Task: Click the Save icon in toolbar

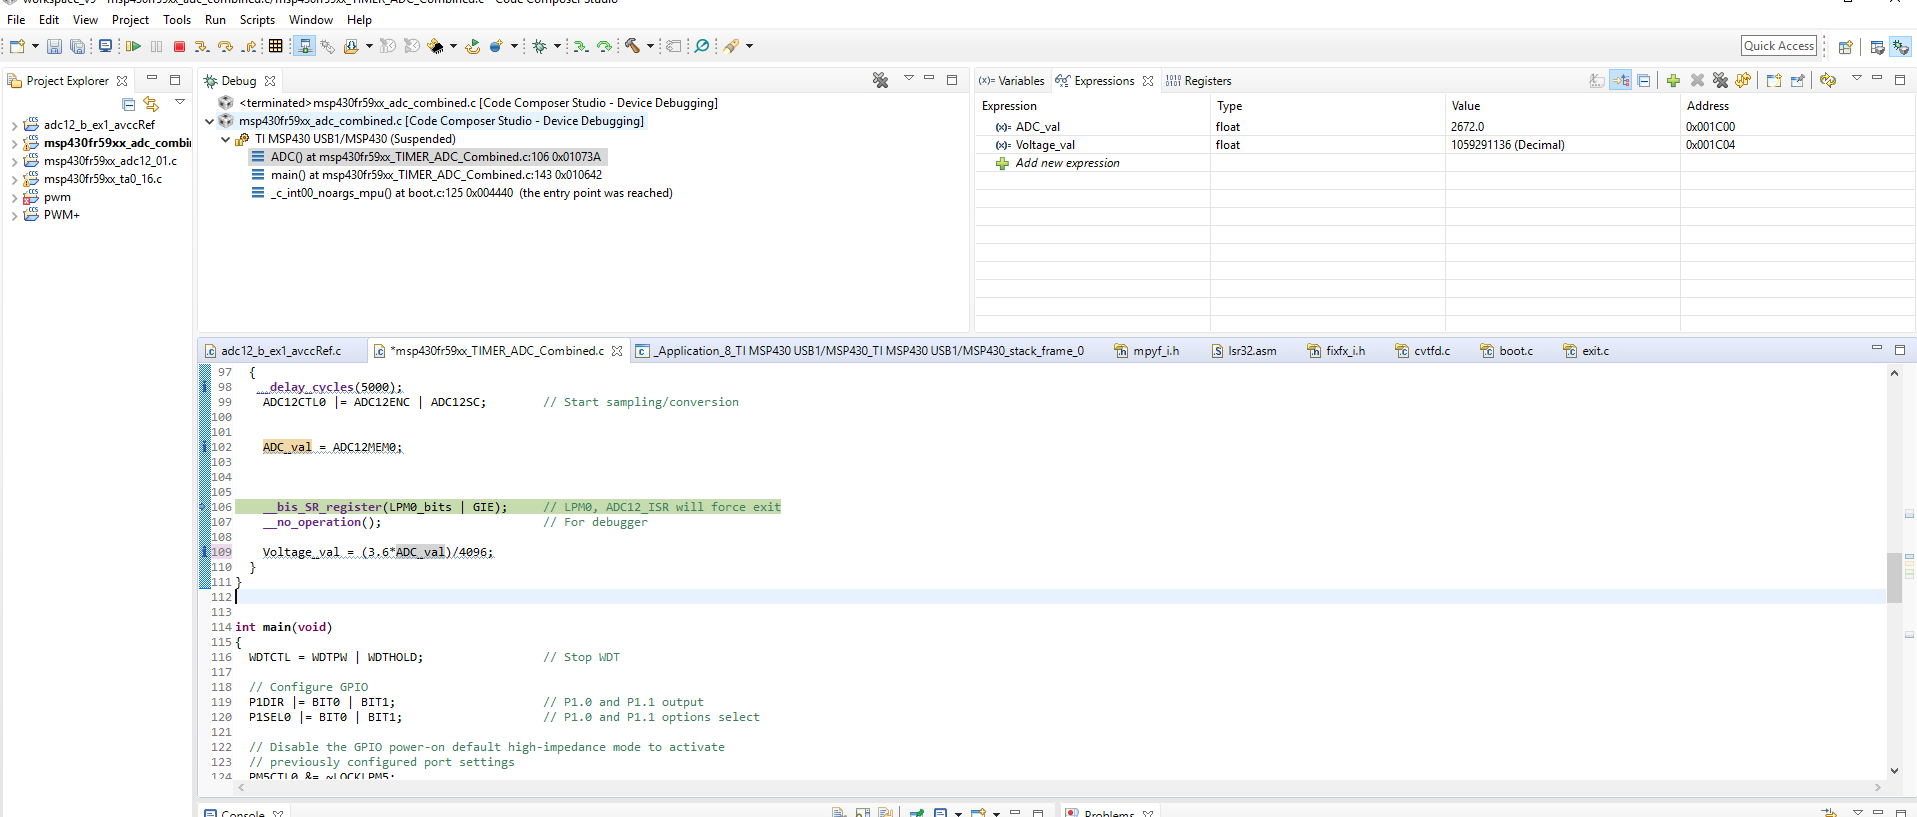Action: click(x=54, y=46)
